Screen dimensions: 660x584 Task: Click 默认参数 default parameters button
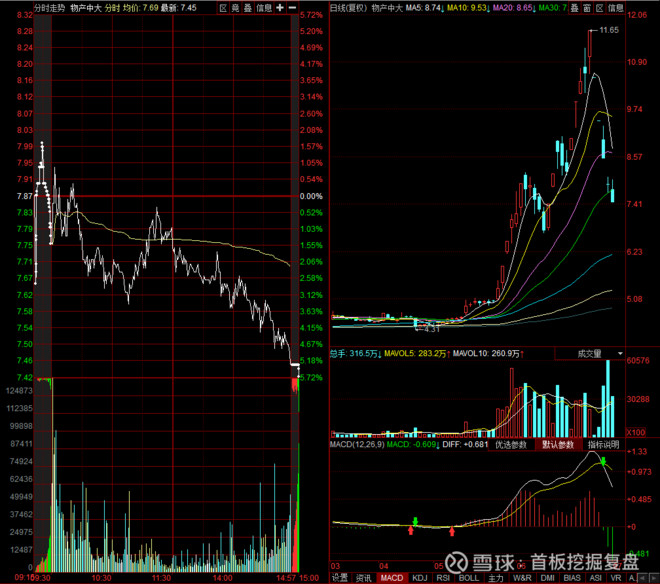tap(558, 445)
